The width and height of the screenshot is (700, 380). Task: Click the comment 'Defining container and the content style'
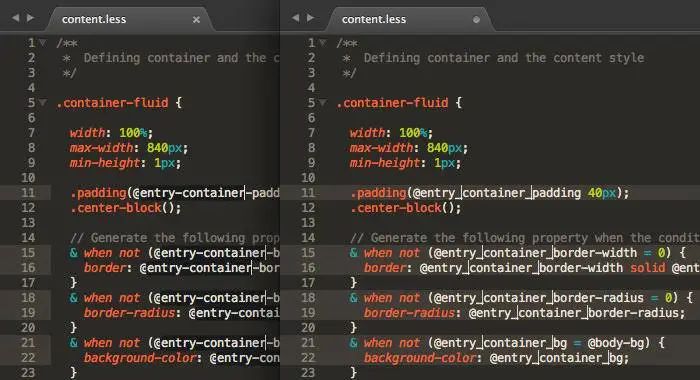click(x=504, y=58)
